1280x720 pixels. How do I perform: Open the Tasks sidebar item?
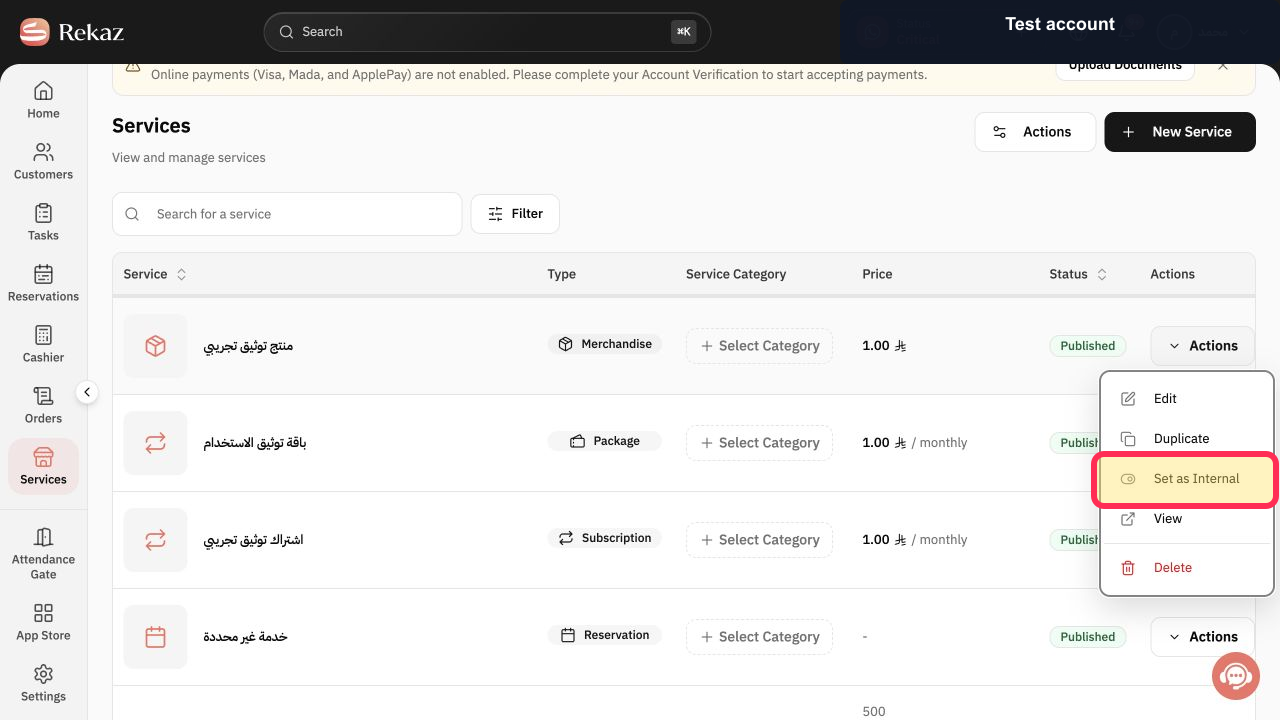coord(43,222)
